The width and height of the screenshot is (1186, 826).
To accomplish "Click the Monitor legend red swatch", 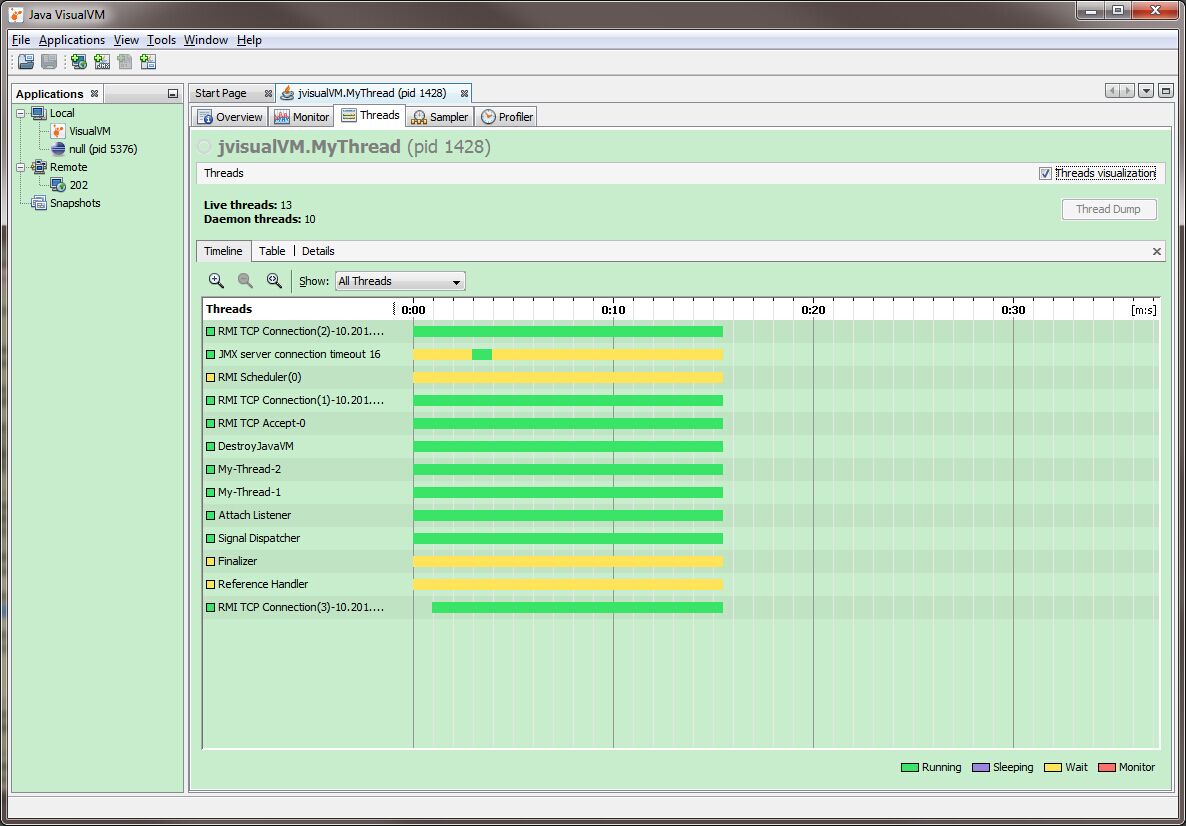I will [x=1107, y=767].
